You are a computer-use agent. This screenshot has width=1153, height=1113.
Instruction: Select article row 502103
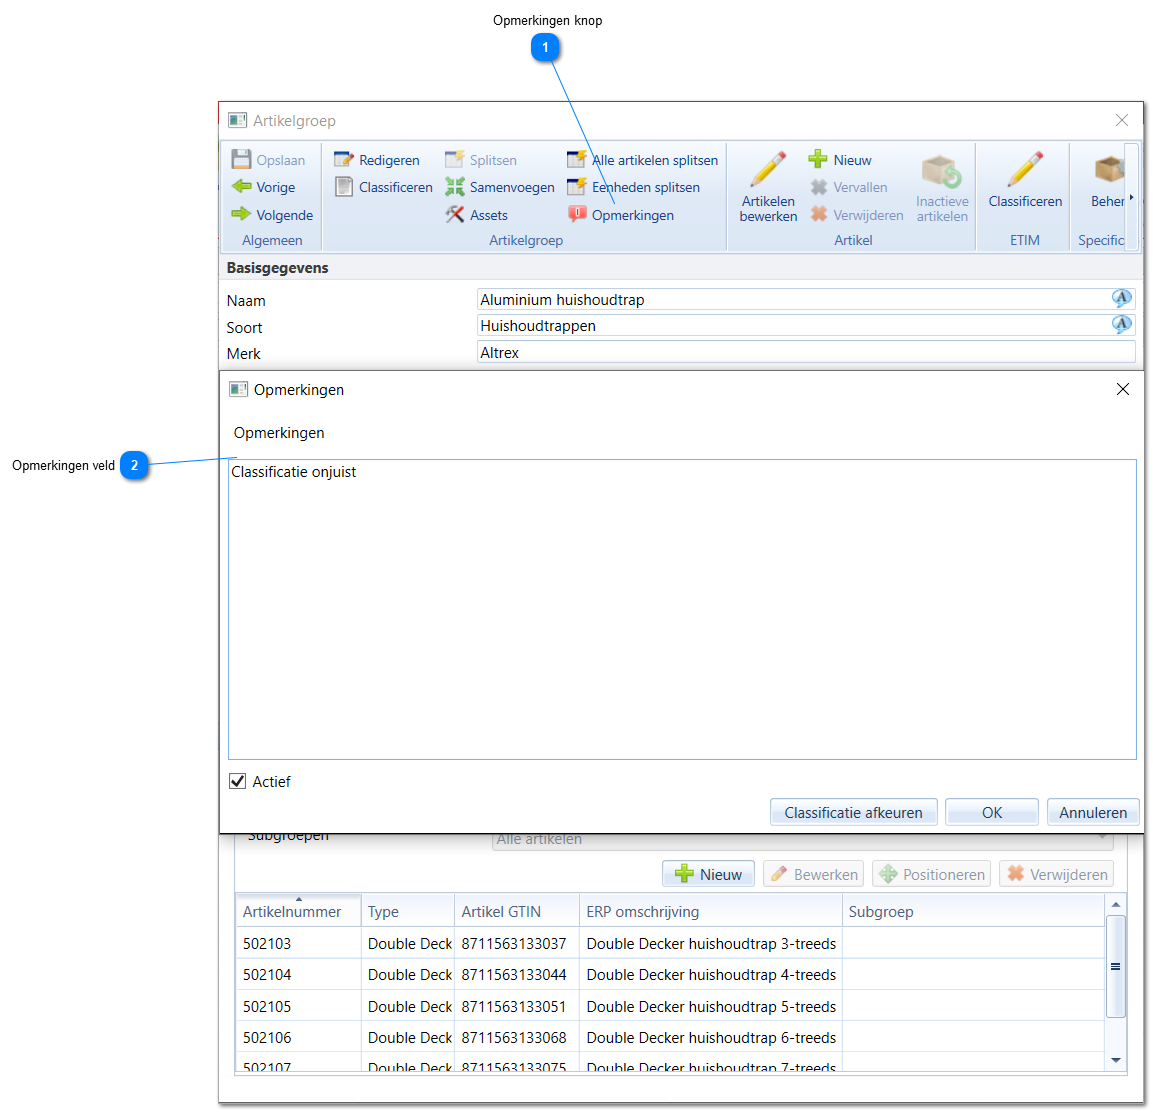(x=670, y=943)
